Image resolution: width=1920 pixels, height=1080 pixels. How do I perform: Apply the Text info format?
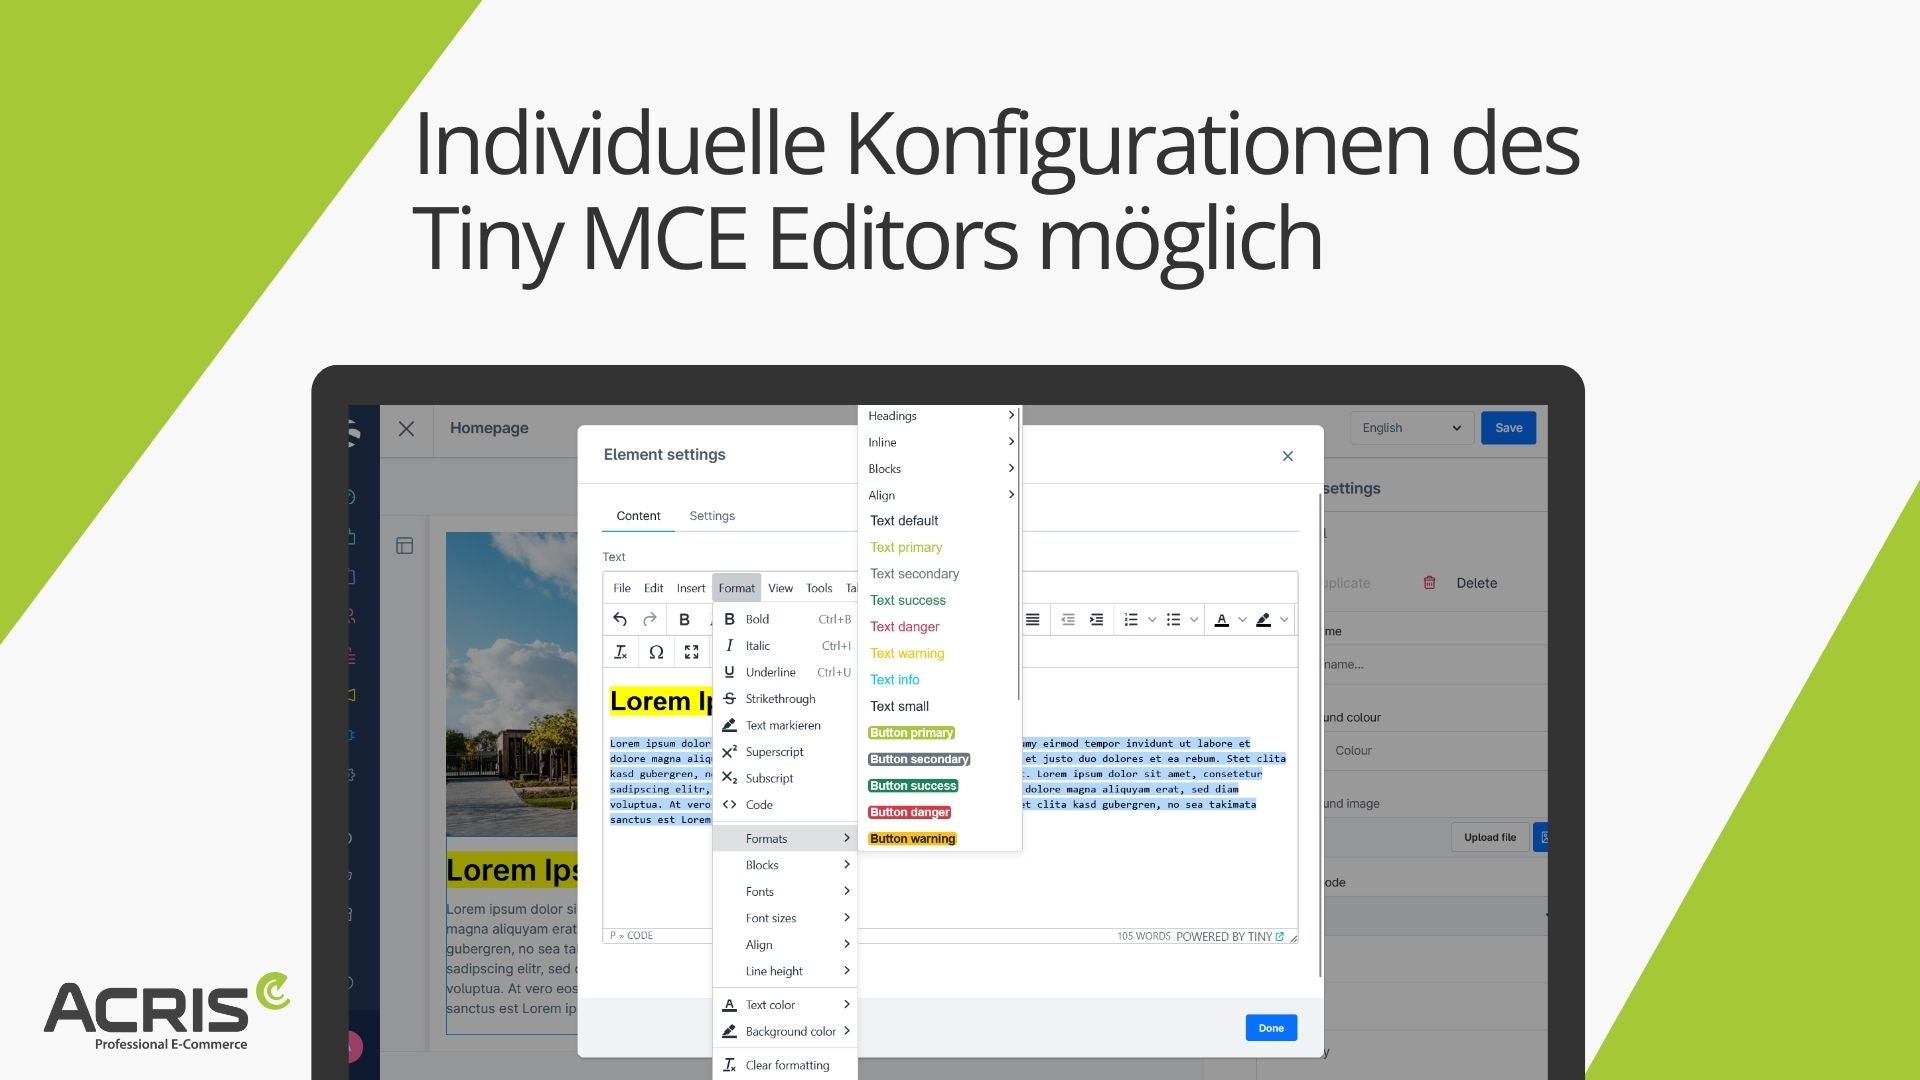coord(895,680)
